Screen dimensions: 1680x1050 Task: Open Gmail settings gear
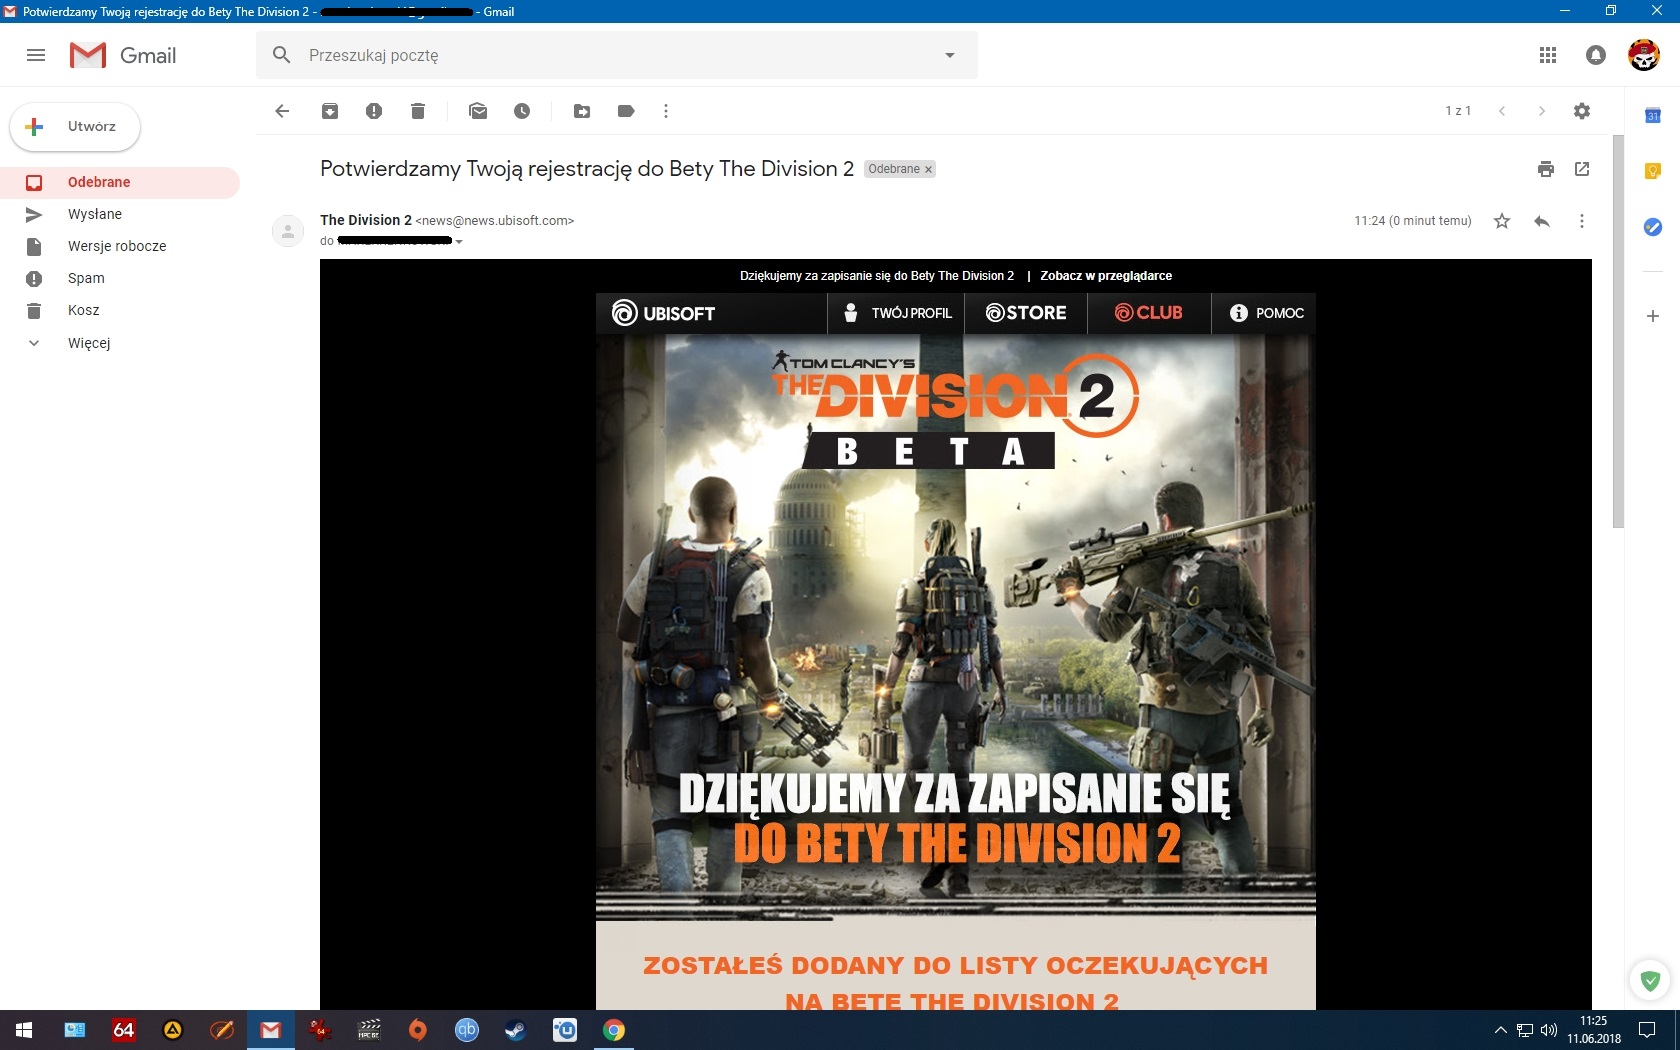[x=1582, y=111]
